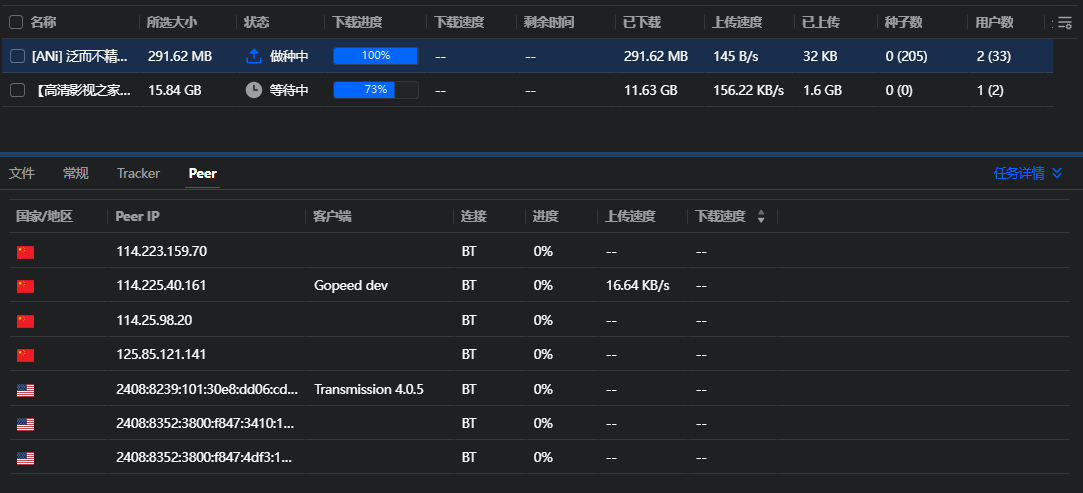Click peer upload speed 16.64 KB/s
1083x493 pixels.
(638, 285)
